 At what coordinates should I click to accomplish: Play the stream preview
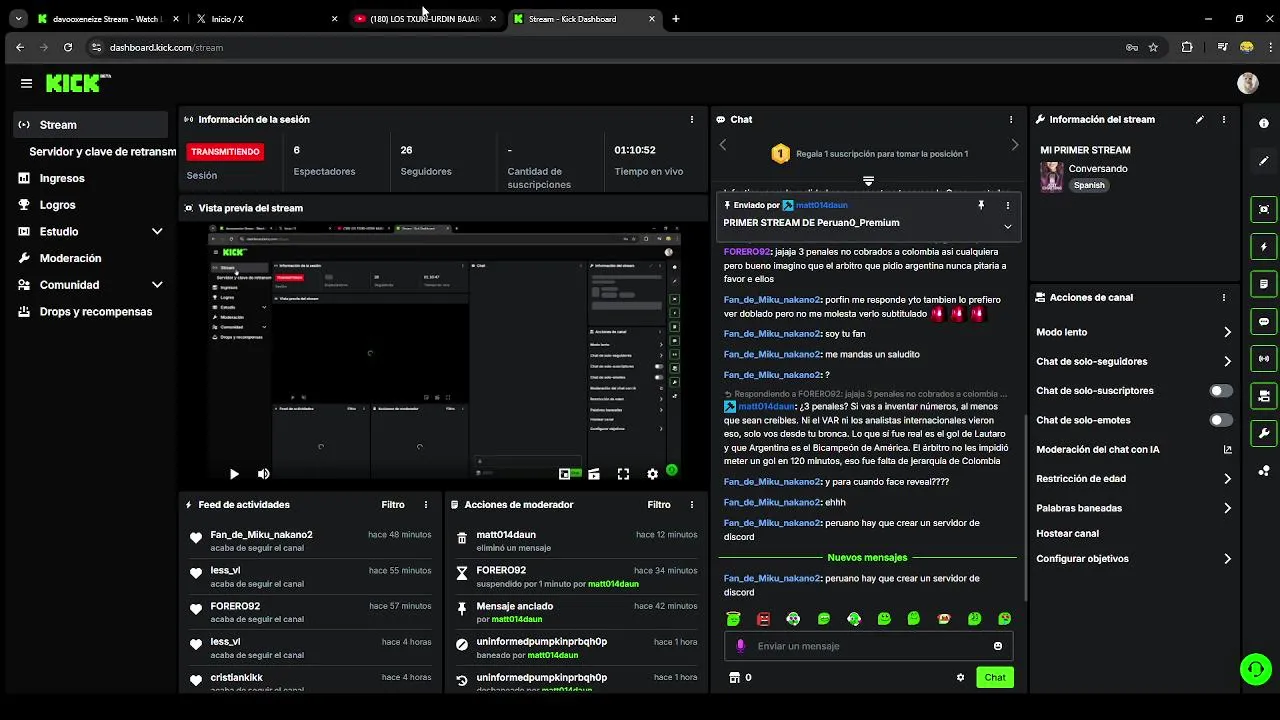pos(234,474)
